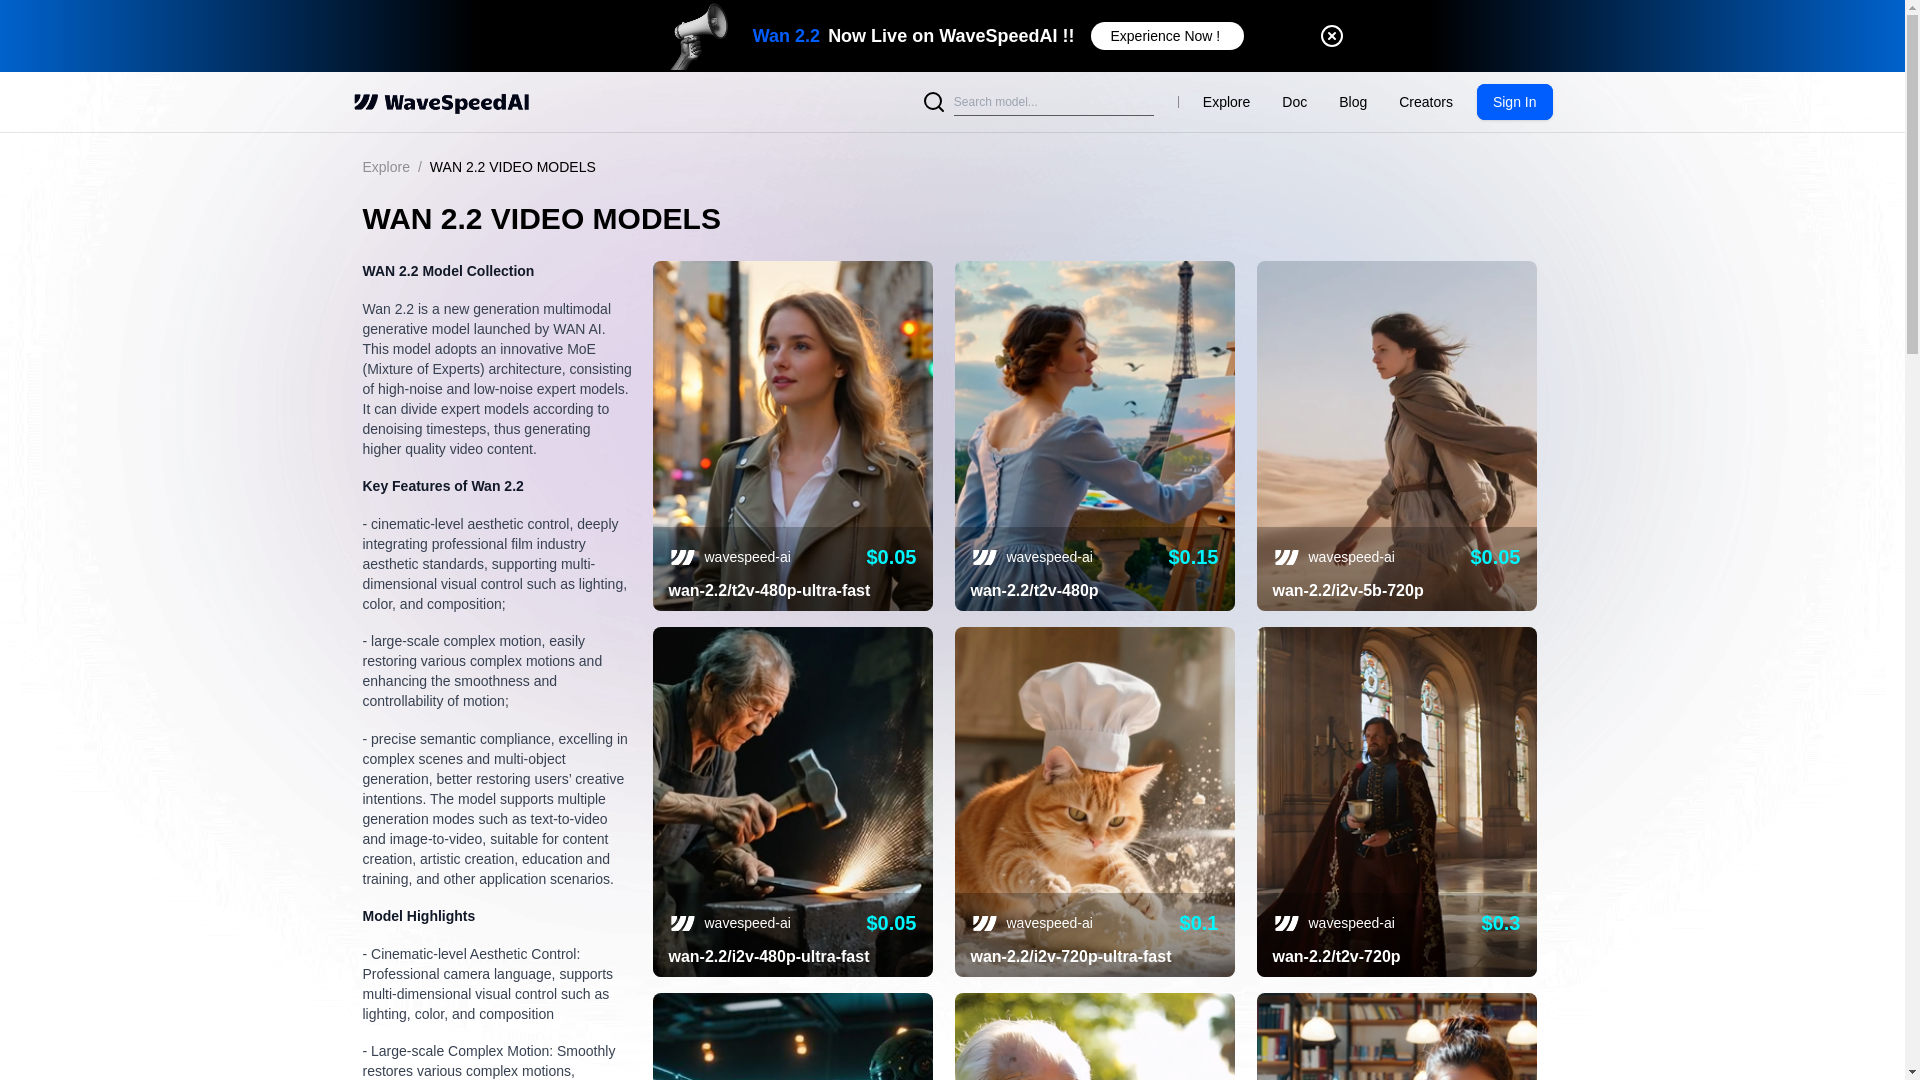Screen dimensions: 1920x1080
Task: Open the wan-2.2/i2v-480p-ultra-fast blacksmith card
Action: (x=792, y=802)
